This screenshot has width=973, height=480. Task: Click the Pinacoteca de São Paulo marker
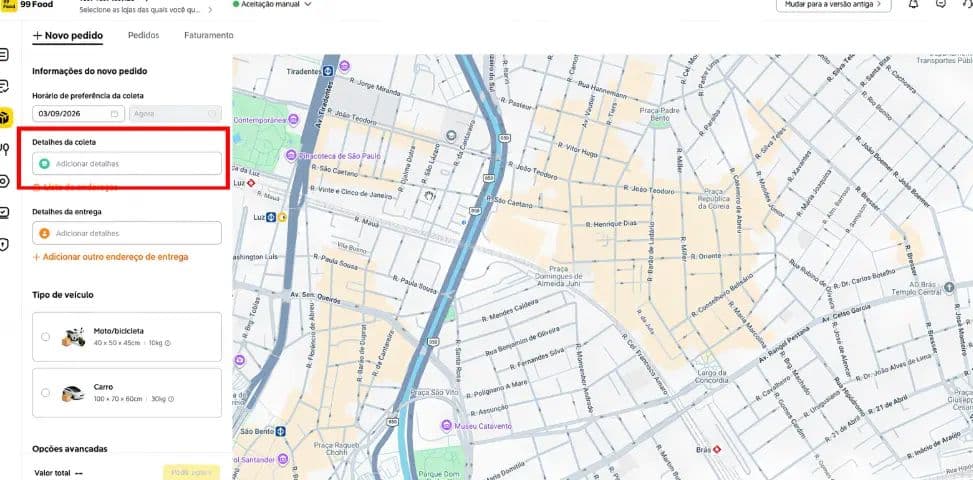pos(290,156)
